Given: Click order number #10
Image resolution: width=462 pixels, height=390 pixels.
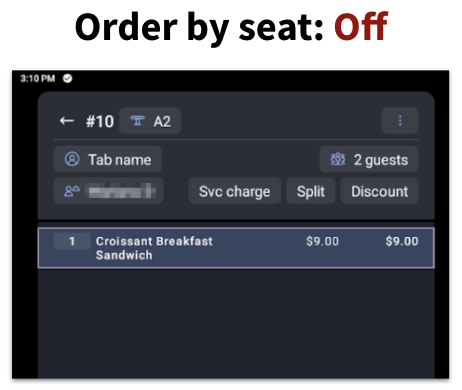Looking at the screenshot, I should [100, 121].
